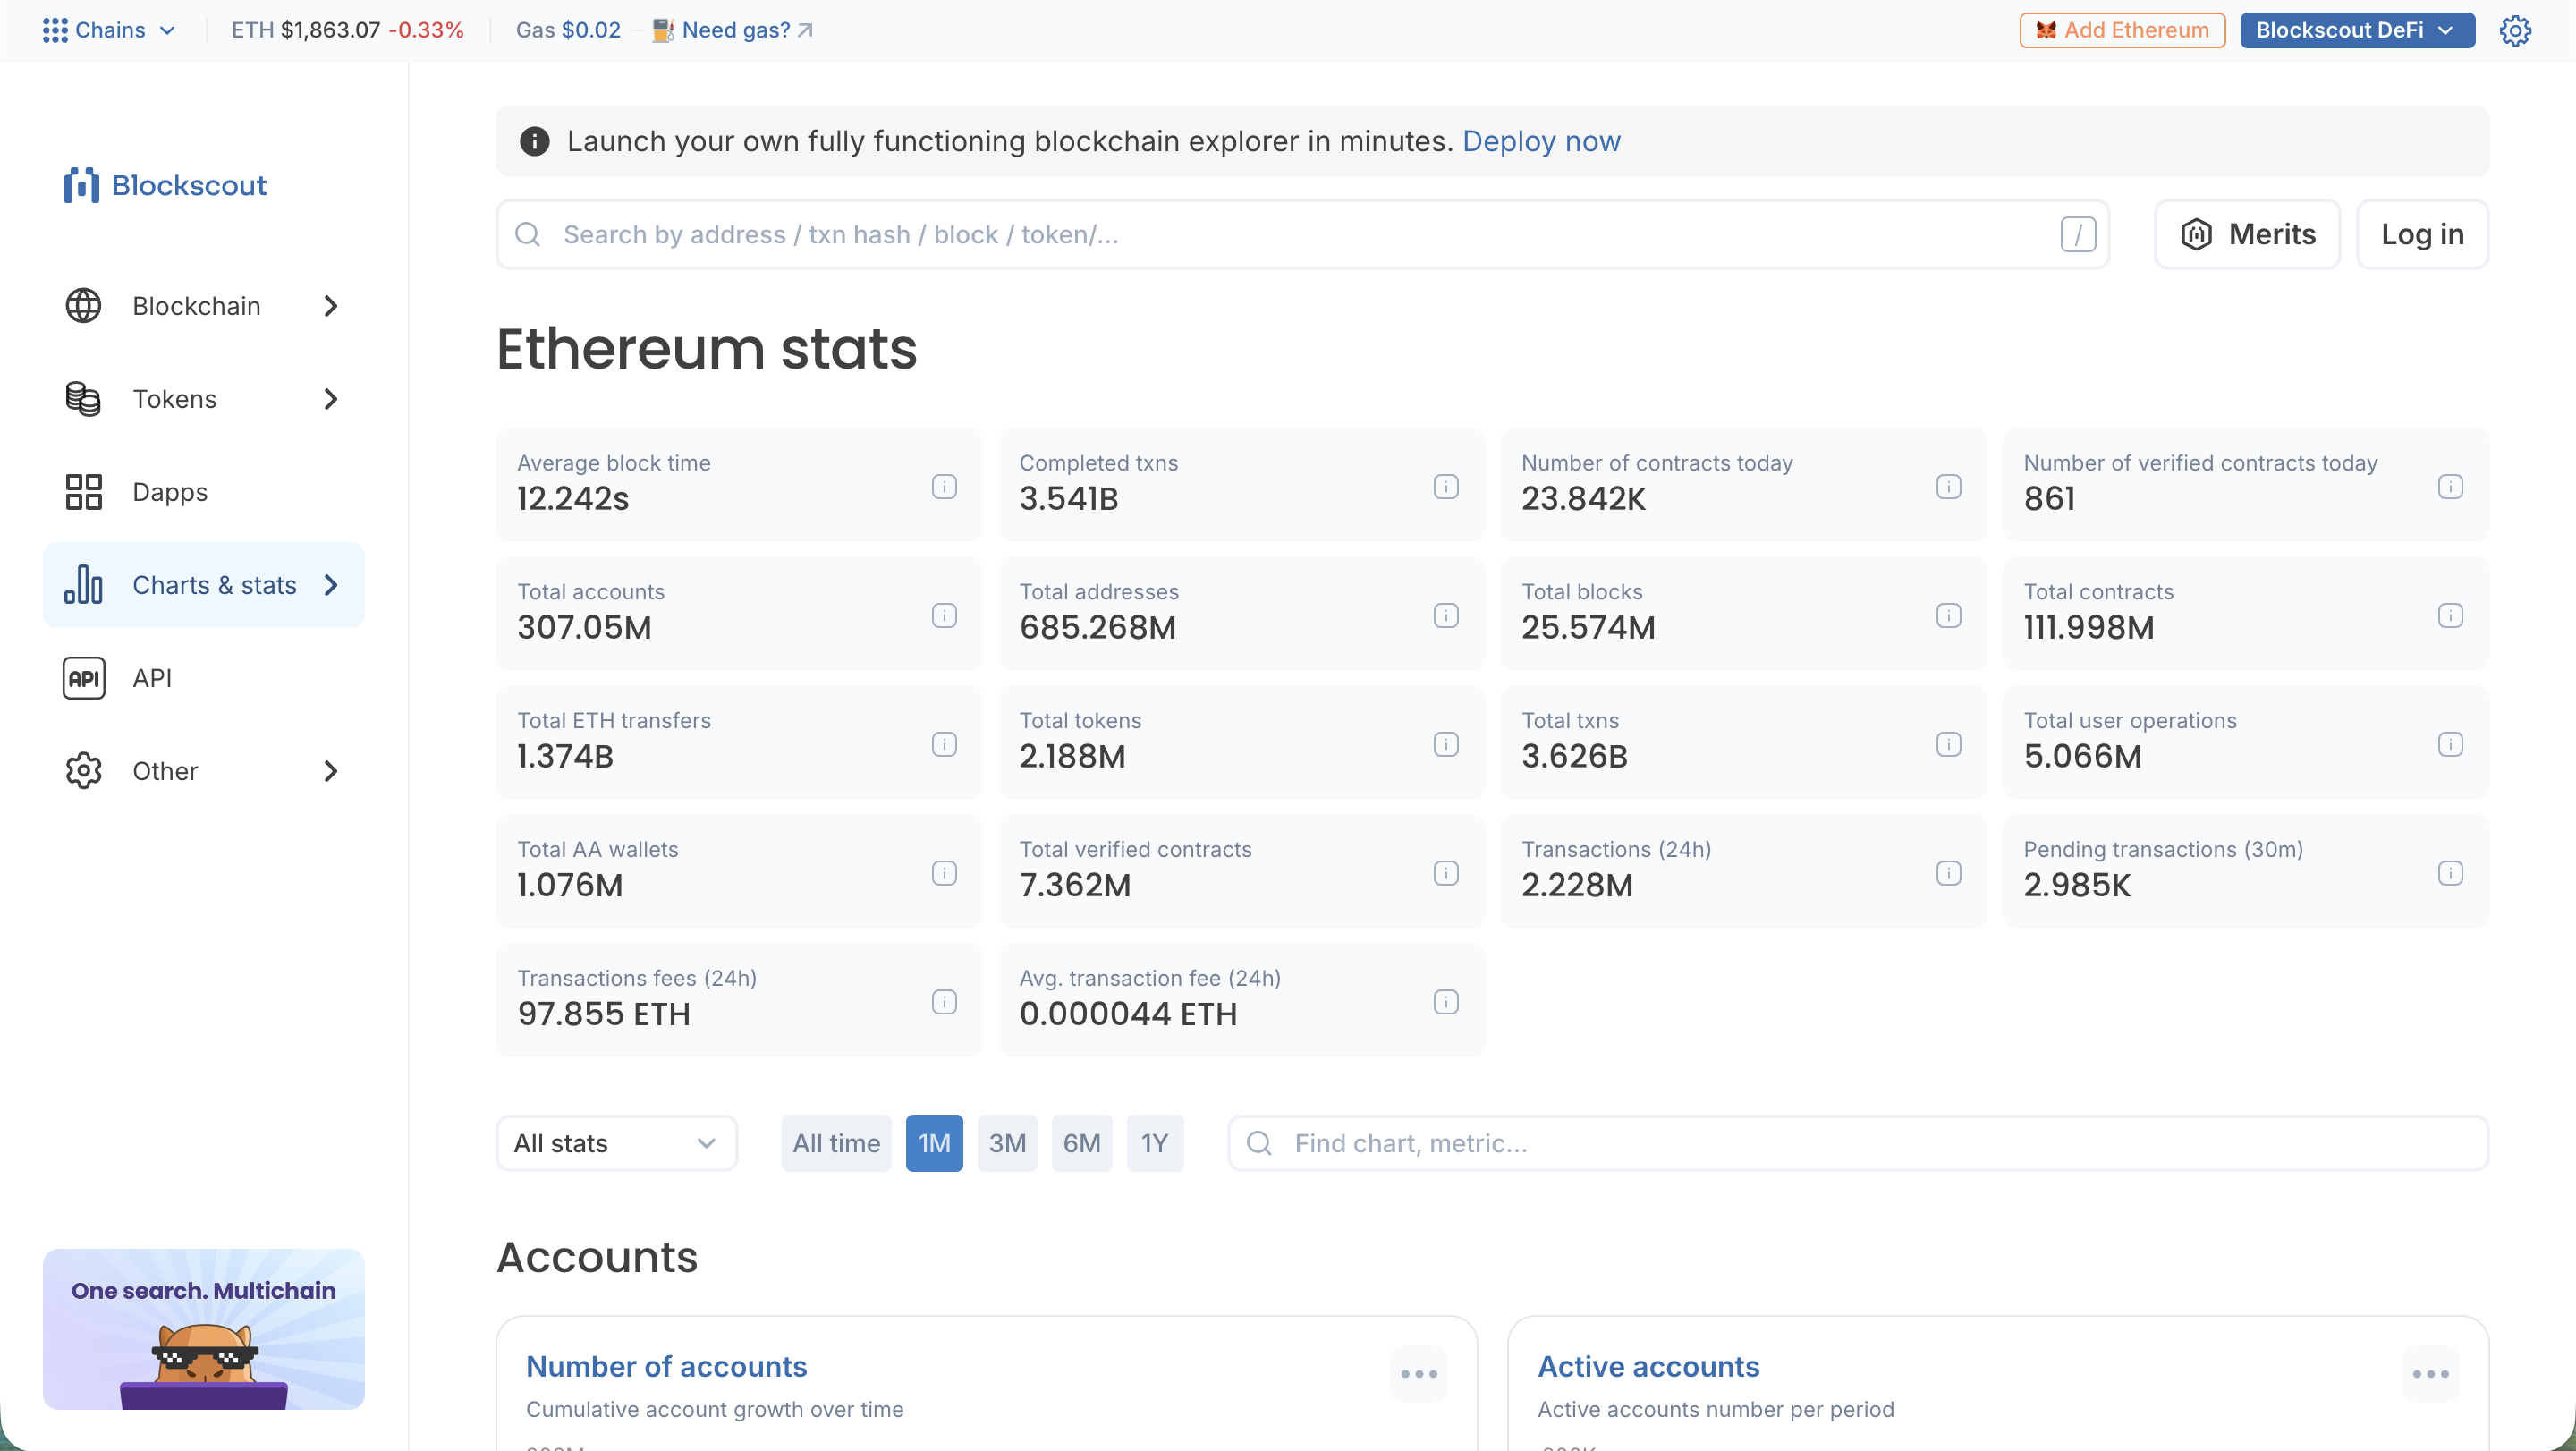Click the Chains grid icon
This screenshot has width=2576, height=1451.
(55, 30)
